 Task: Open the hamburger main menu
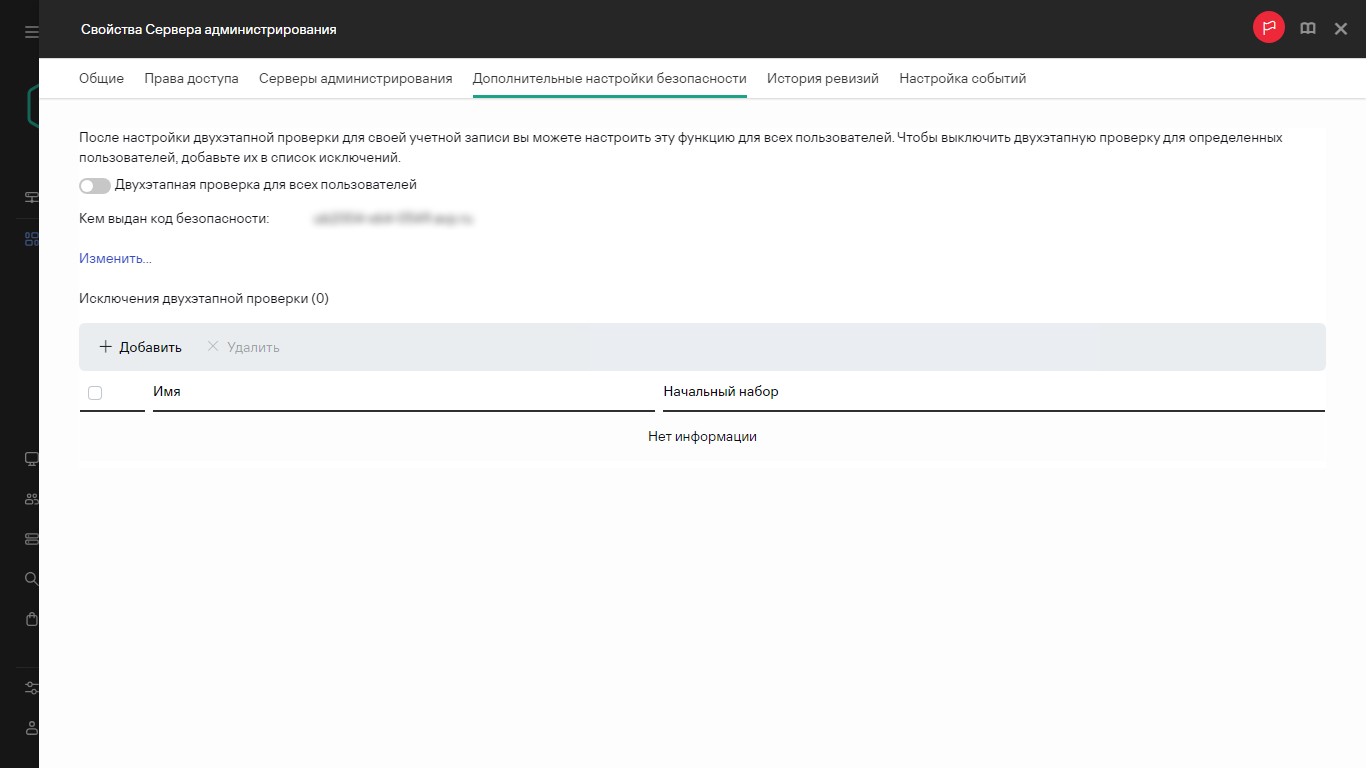click(x=31, y=32)
